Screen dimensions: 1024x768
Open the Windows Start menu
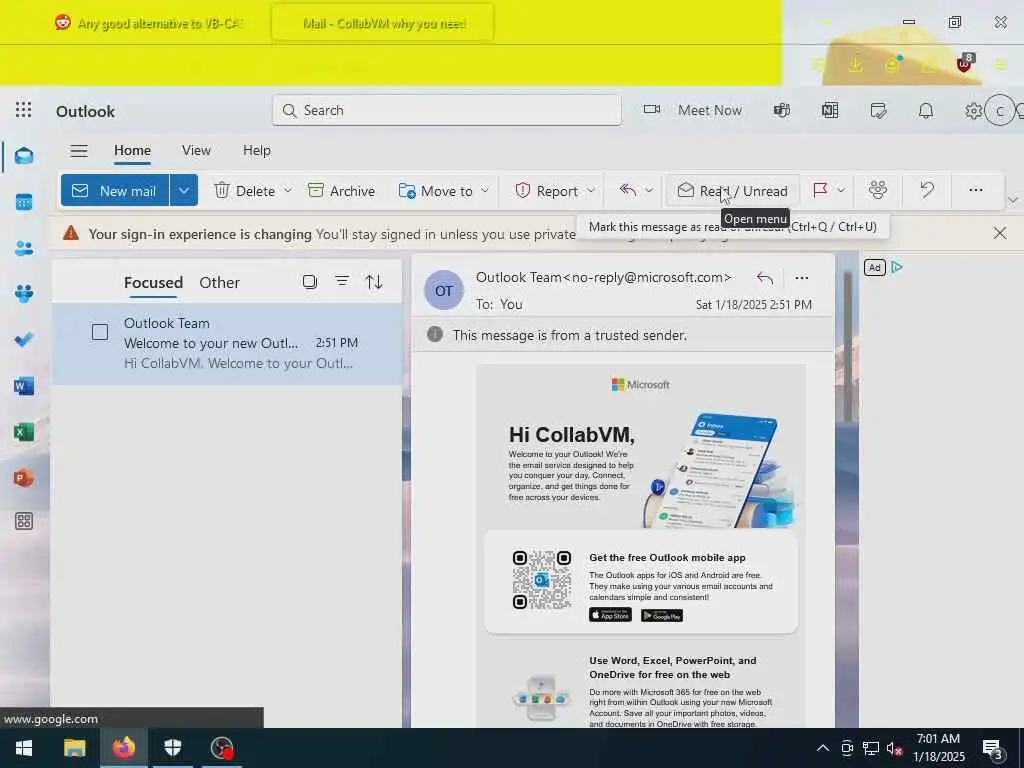coord(24,748)
